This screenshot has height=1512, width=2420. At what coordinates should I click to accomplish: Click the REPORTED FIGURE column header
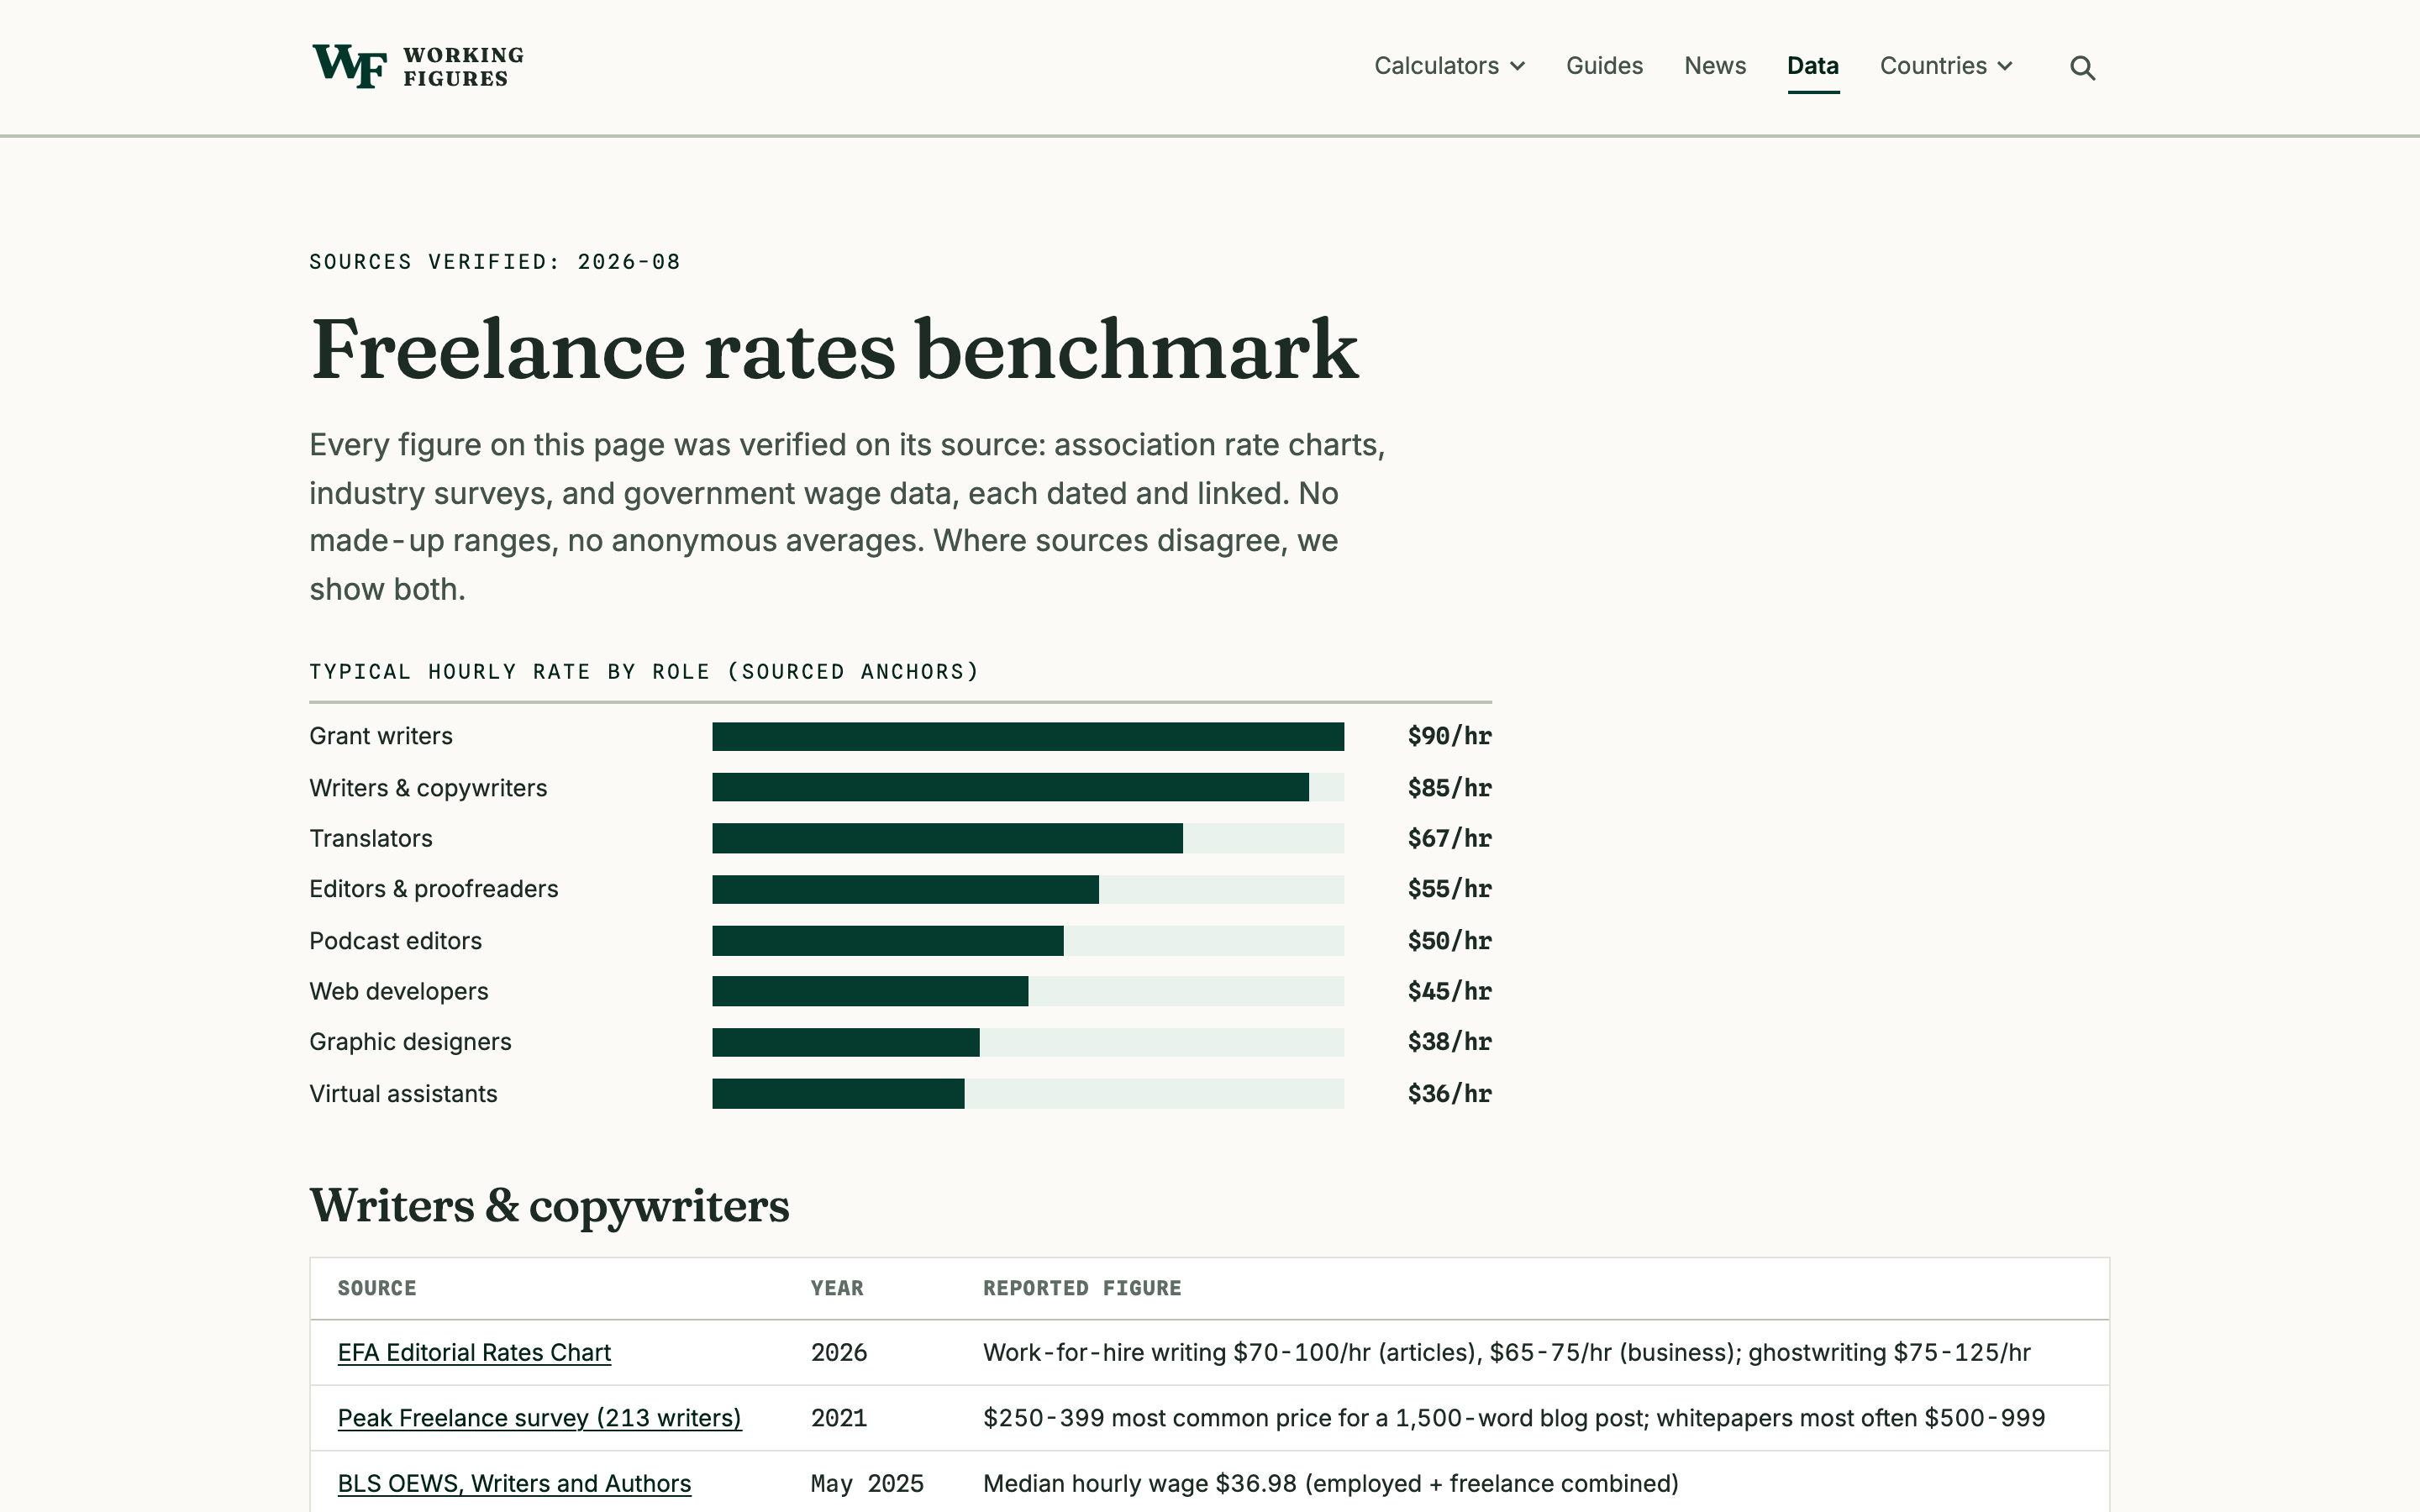click(1082, 1288)
